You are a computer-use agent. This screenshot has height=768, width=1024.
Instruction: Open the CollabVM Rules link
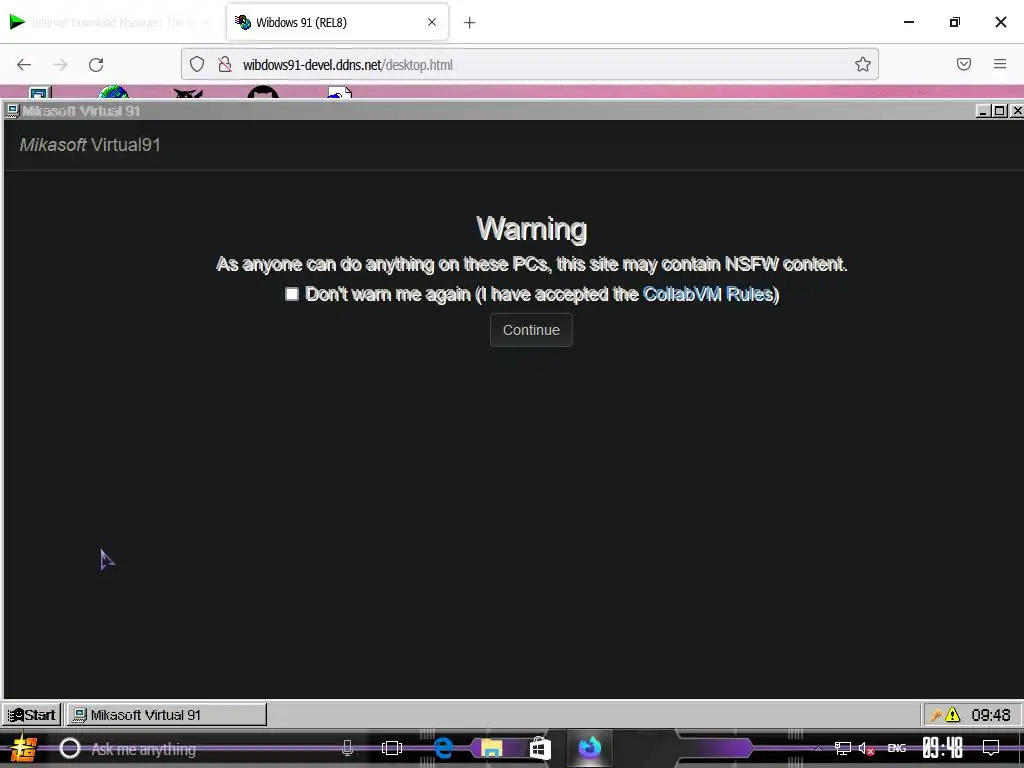[708, 294]
